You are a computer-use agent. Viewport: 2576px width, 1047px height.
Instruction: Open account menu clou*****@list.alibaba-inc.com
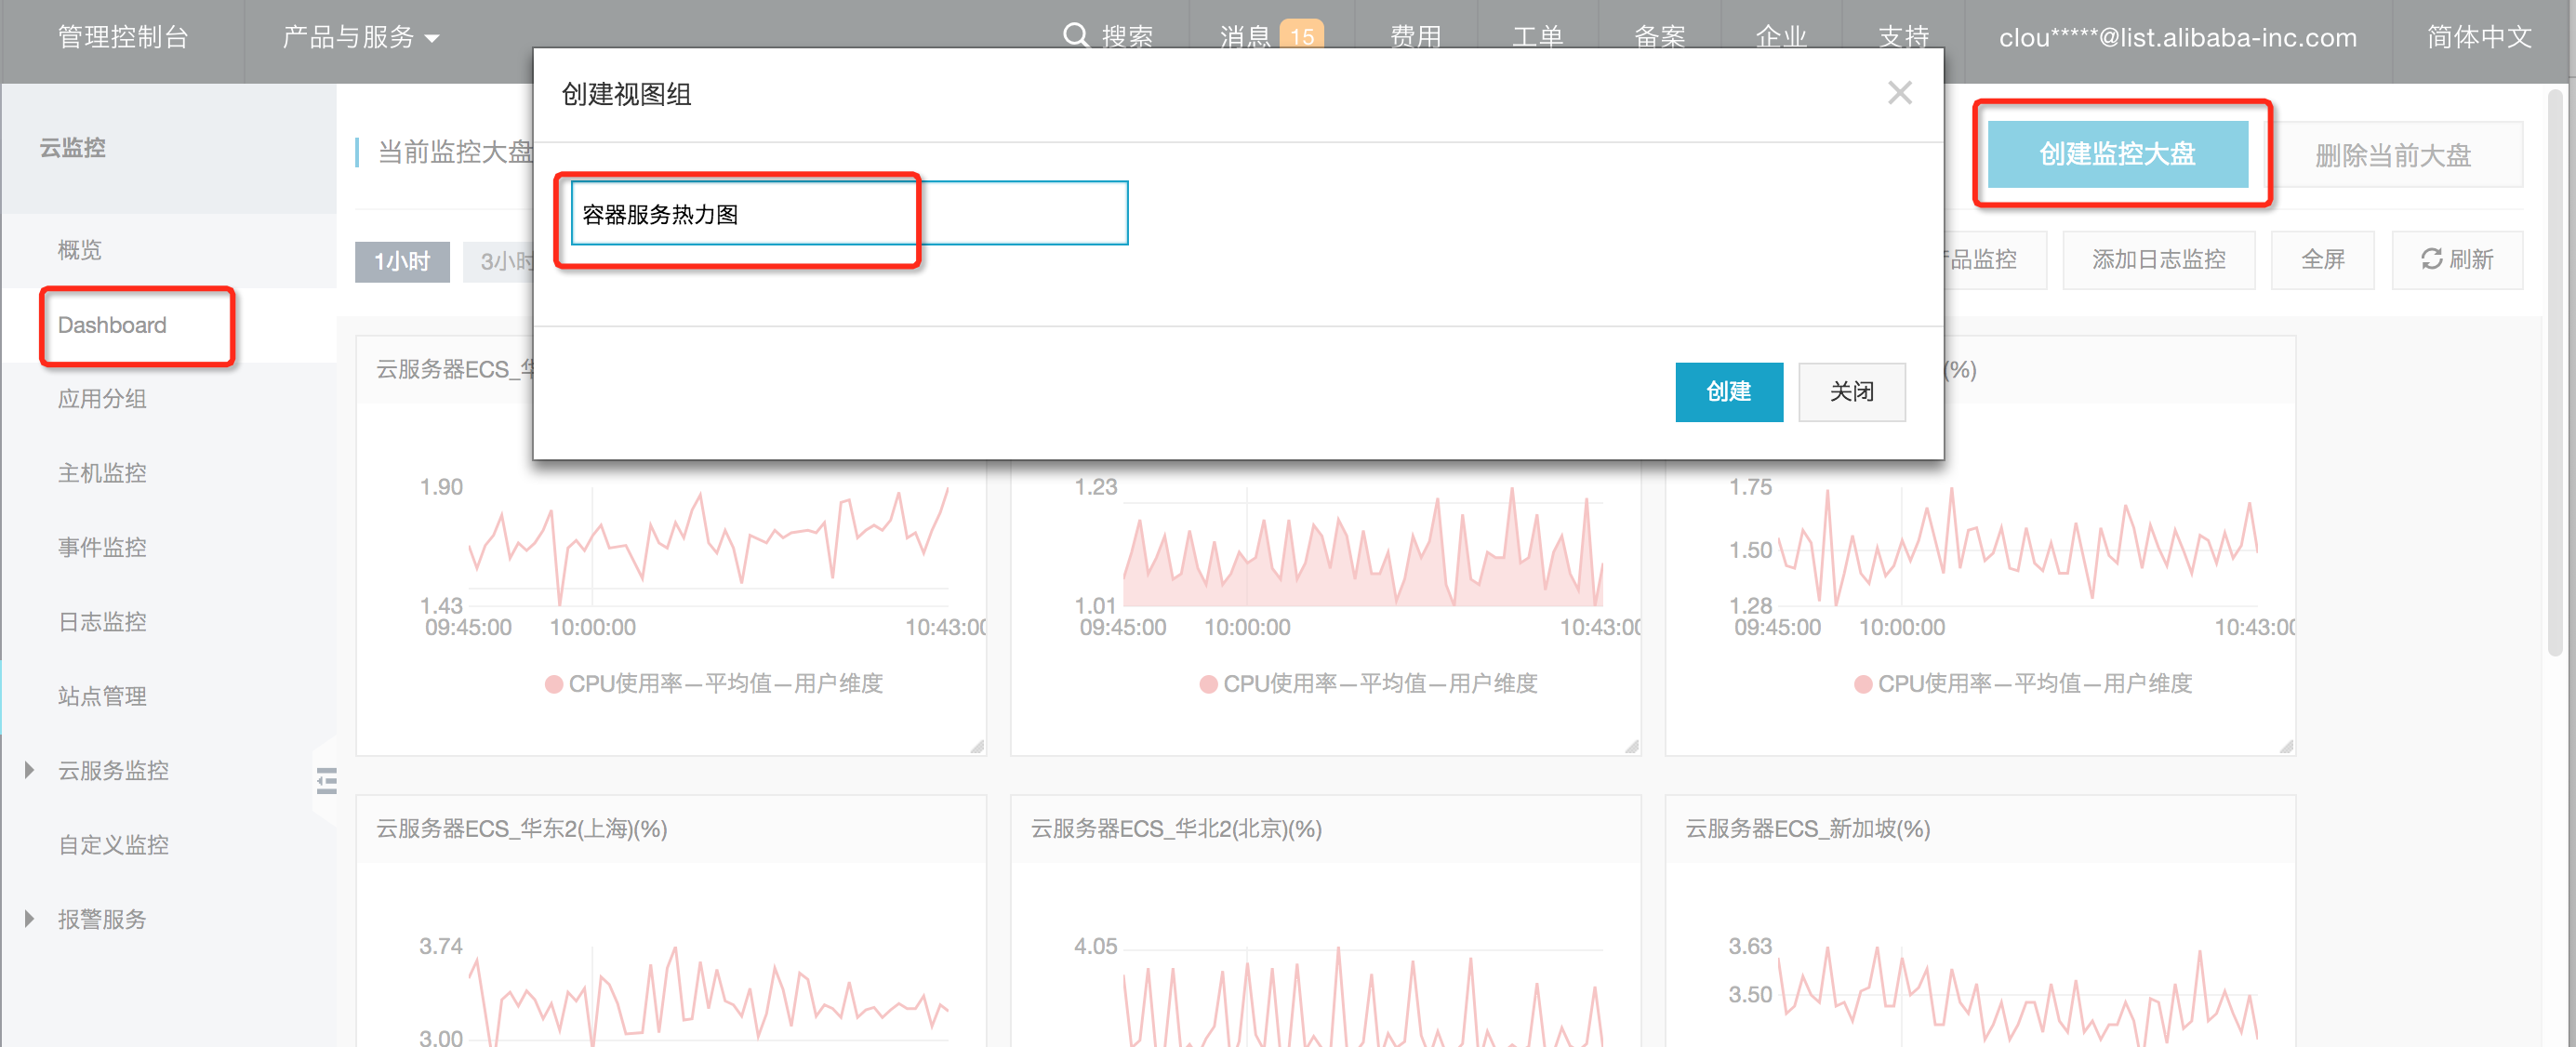2177,37
